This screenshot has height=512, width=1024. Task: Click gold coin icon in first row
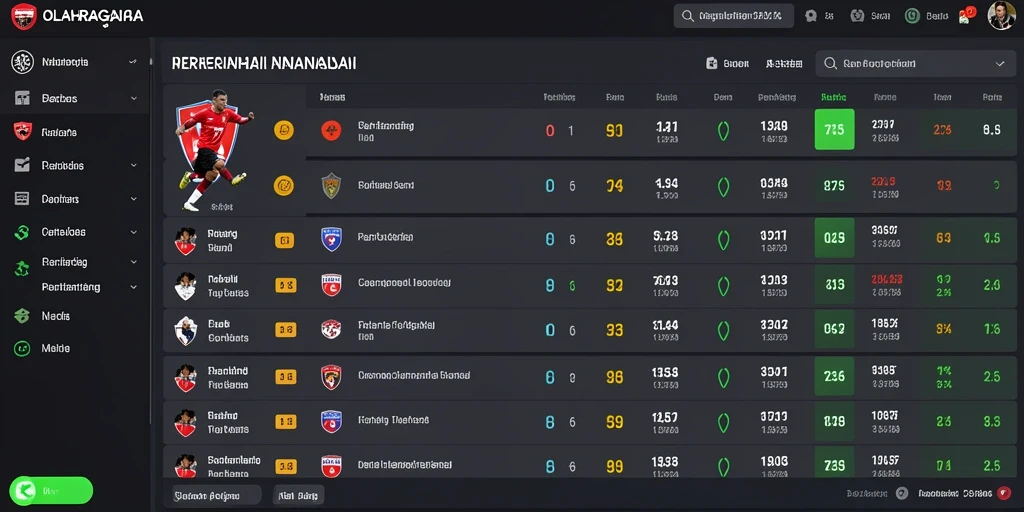(x=283, y=130)
